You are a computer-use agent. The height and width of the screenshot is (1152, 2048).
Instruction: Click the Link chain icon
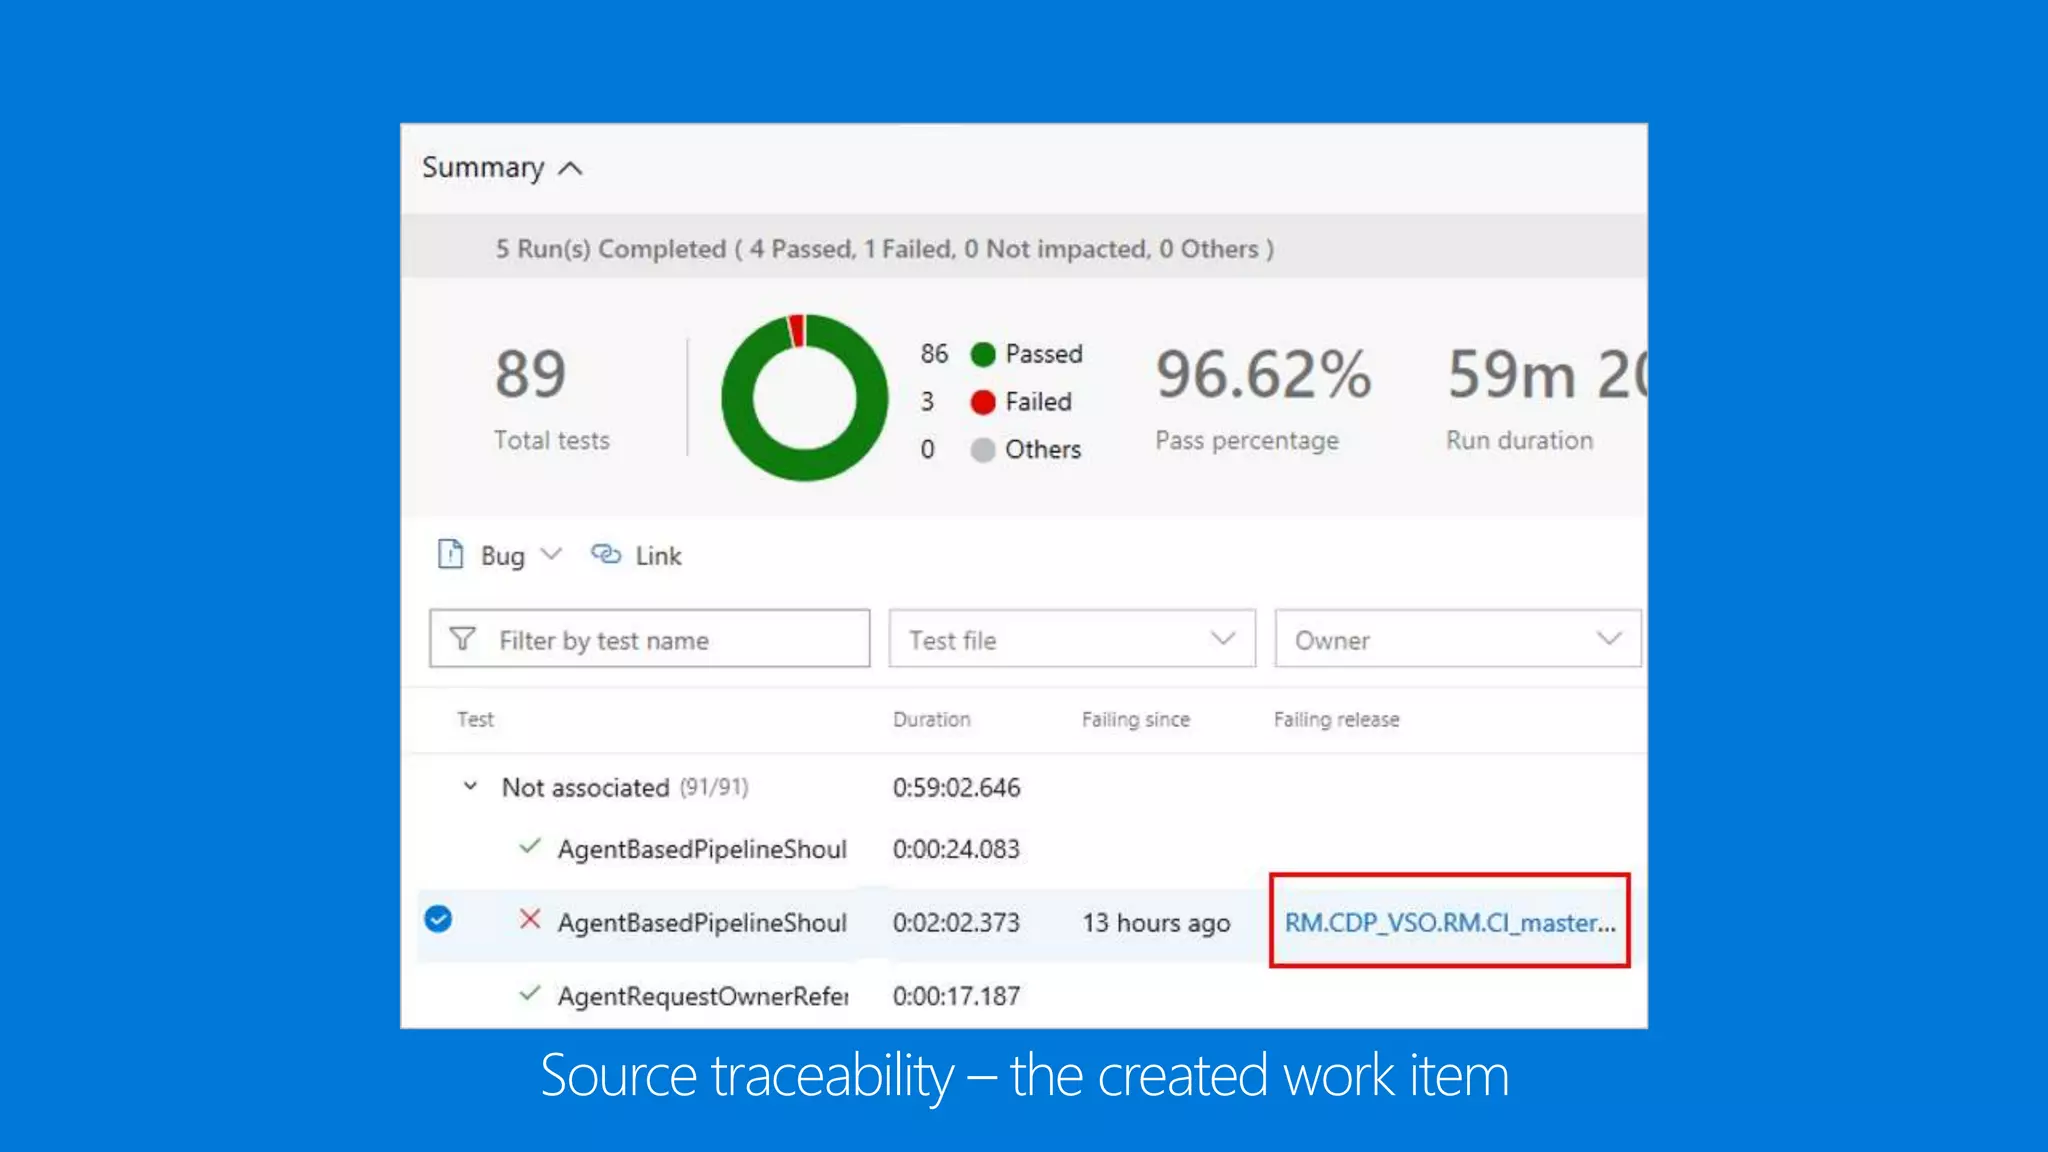(606, 554)
